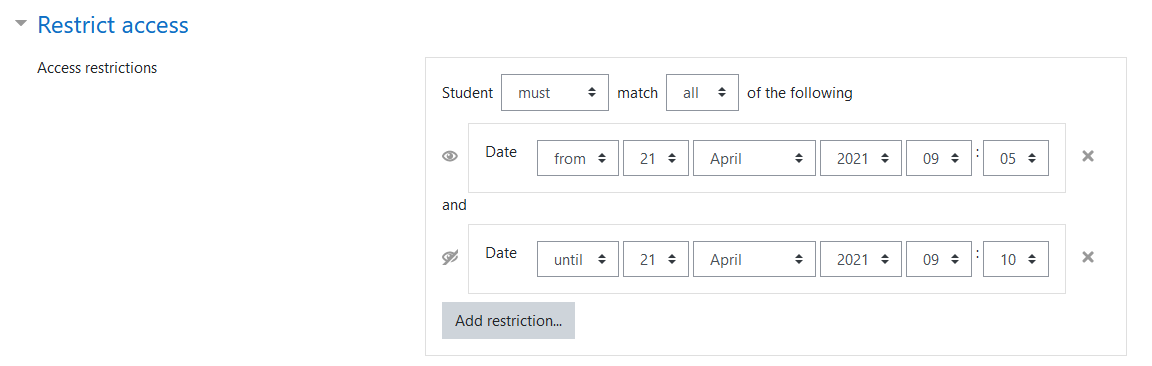Click the Add restriction... button
The width and height of the screenshot is (1152, 366).
click(508, 320)
